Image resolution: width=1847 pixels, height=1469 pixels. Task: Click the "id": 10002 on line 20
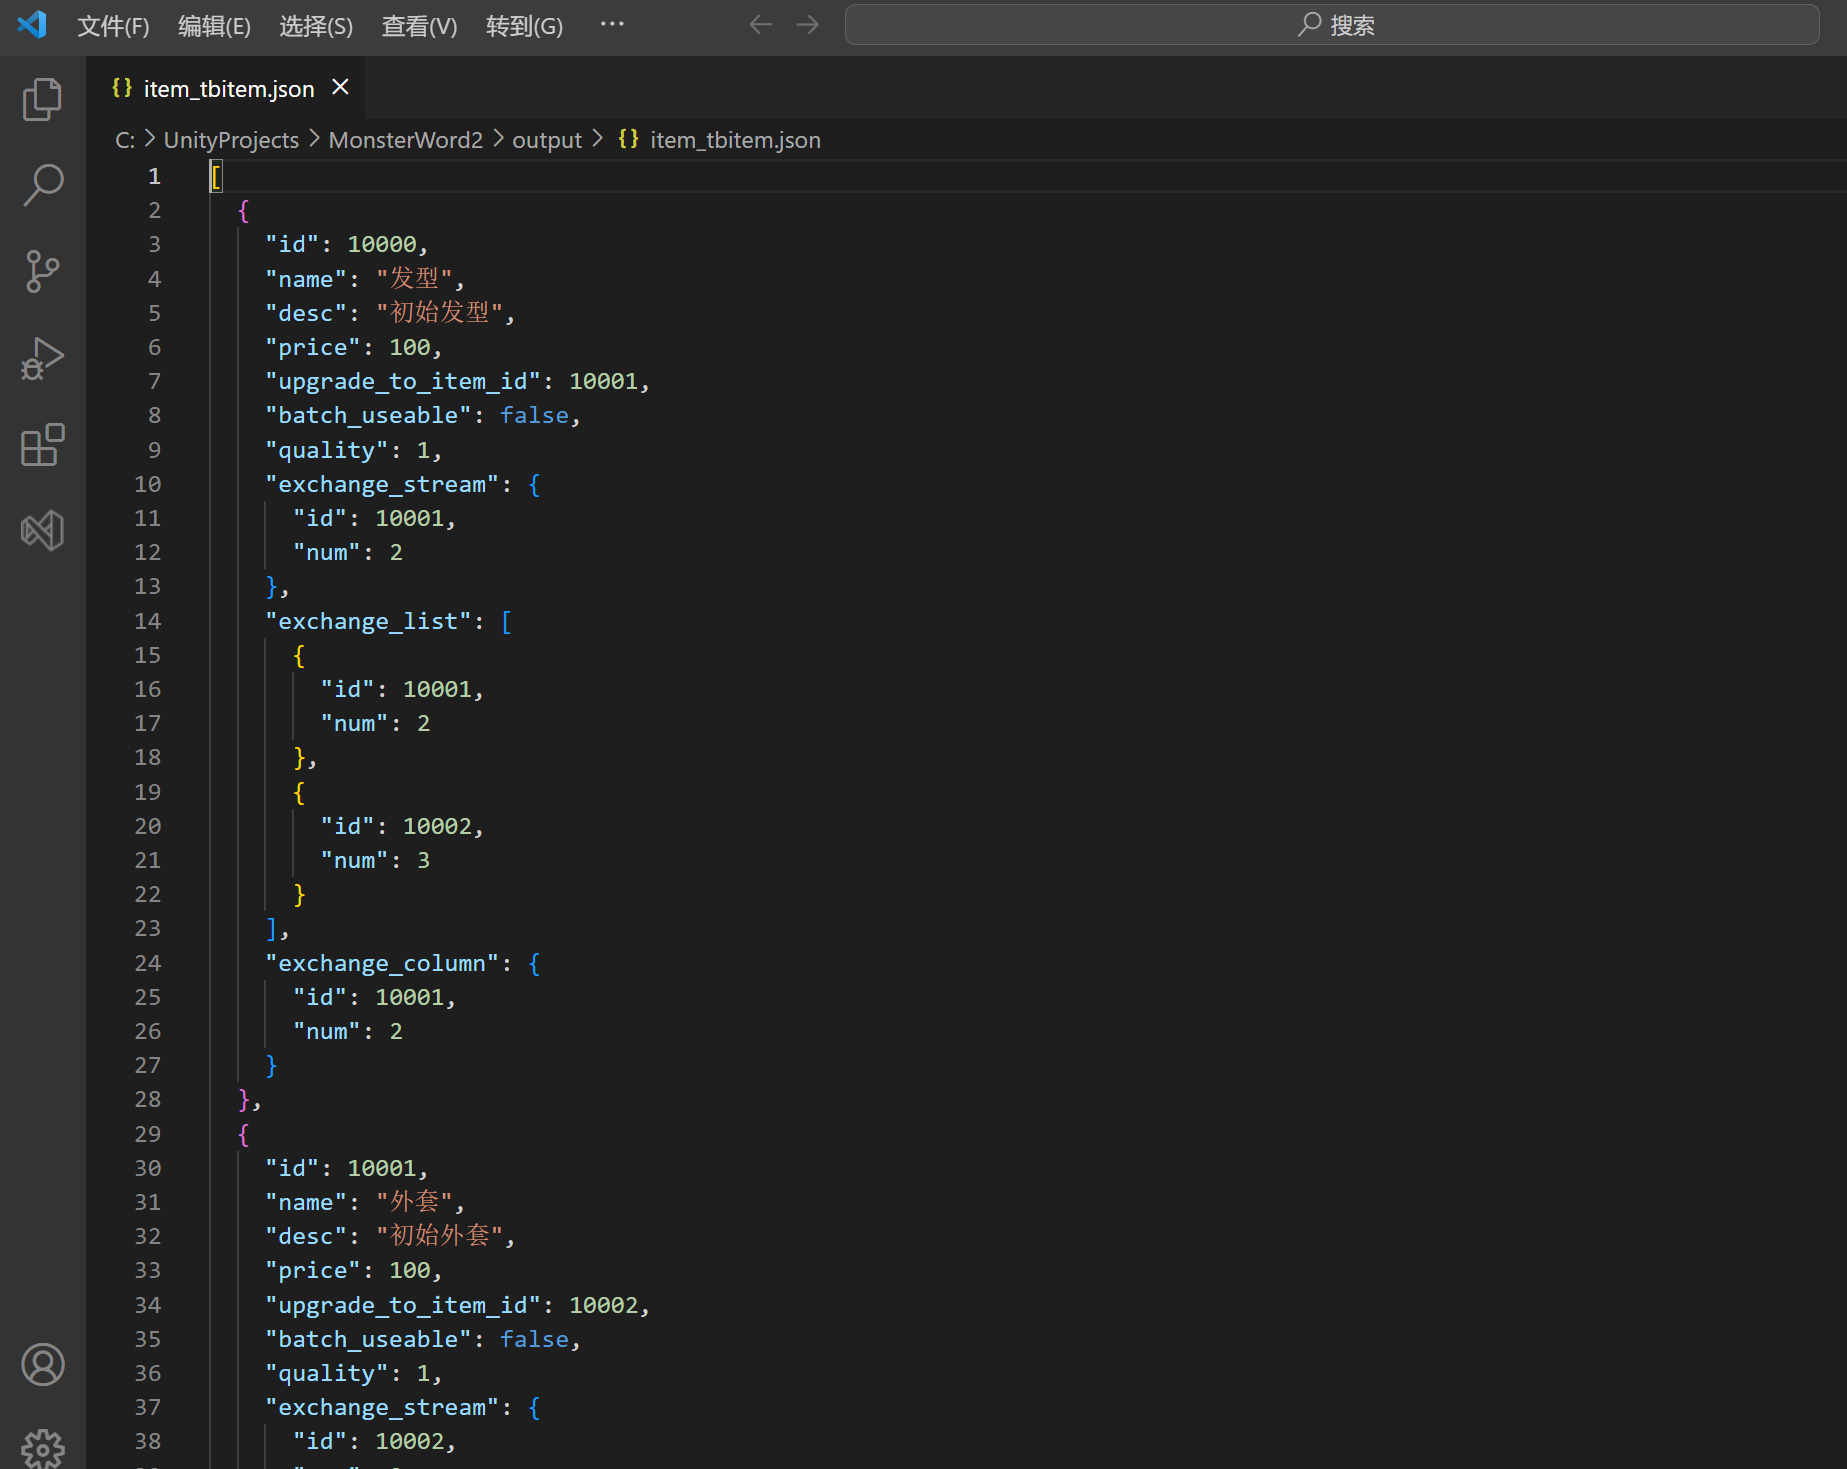402,826
